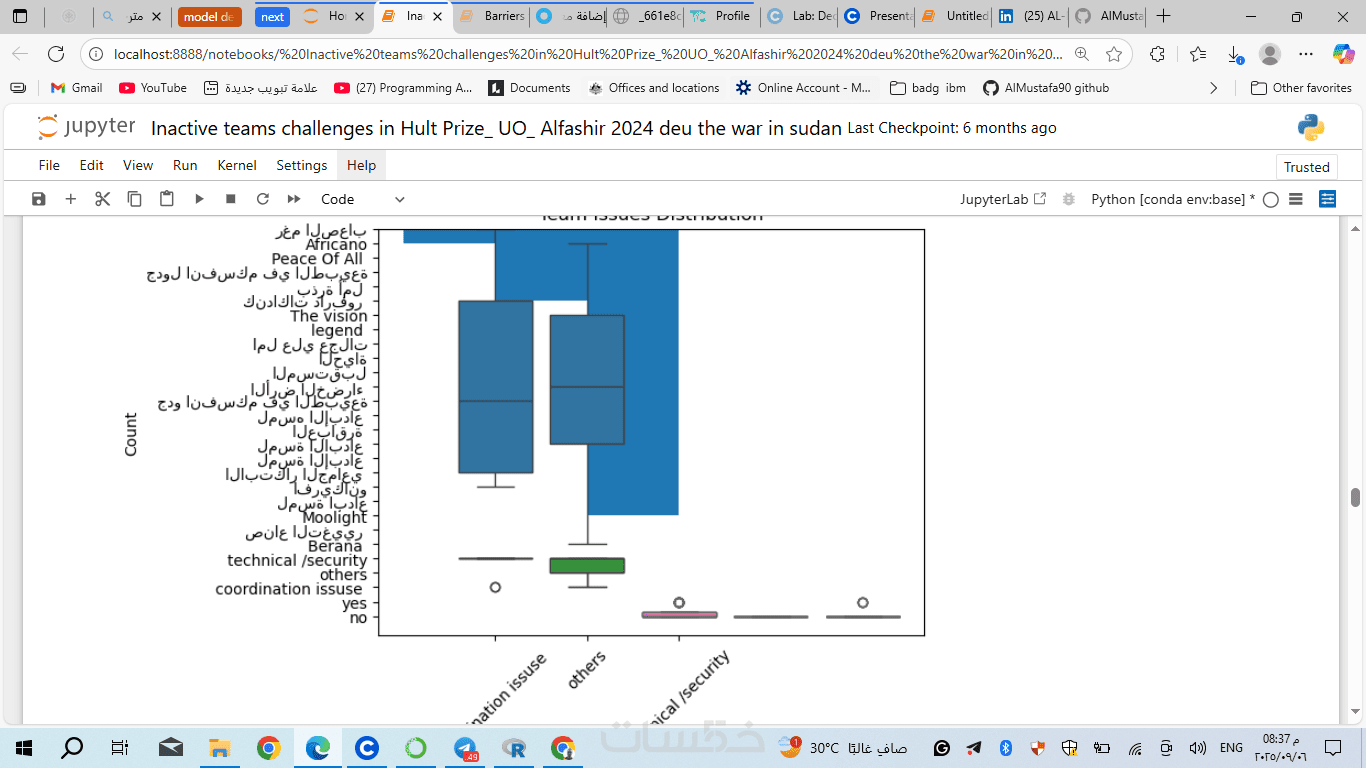Open the notifications icon in the taskbar
1366x768 pixels.
pos(1332,747)
